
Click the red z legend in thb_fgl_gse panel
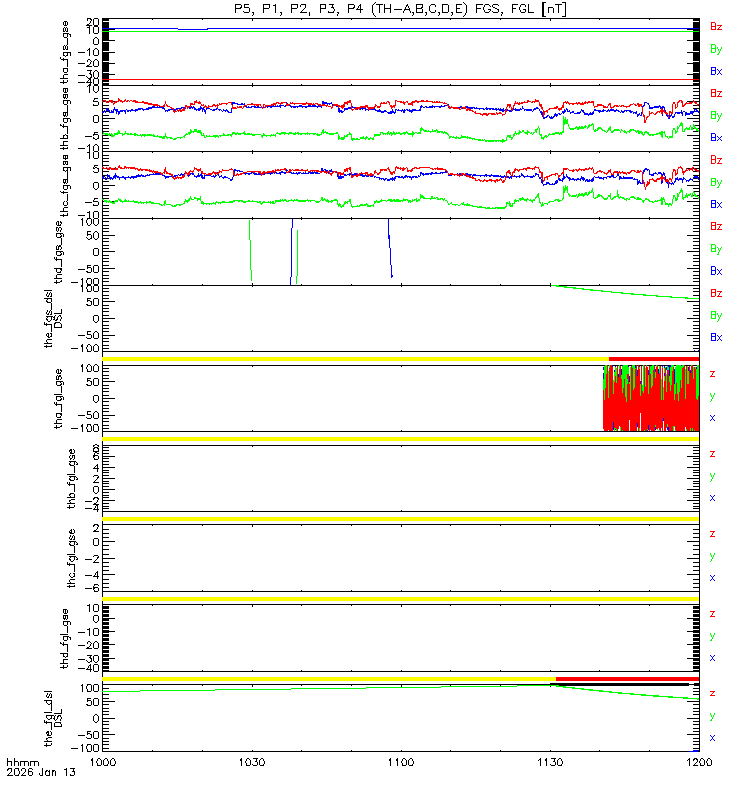712,454
